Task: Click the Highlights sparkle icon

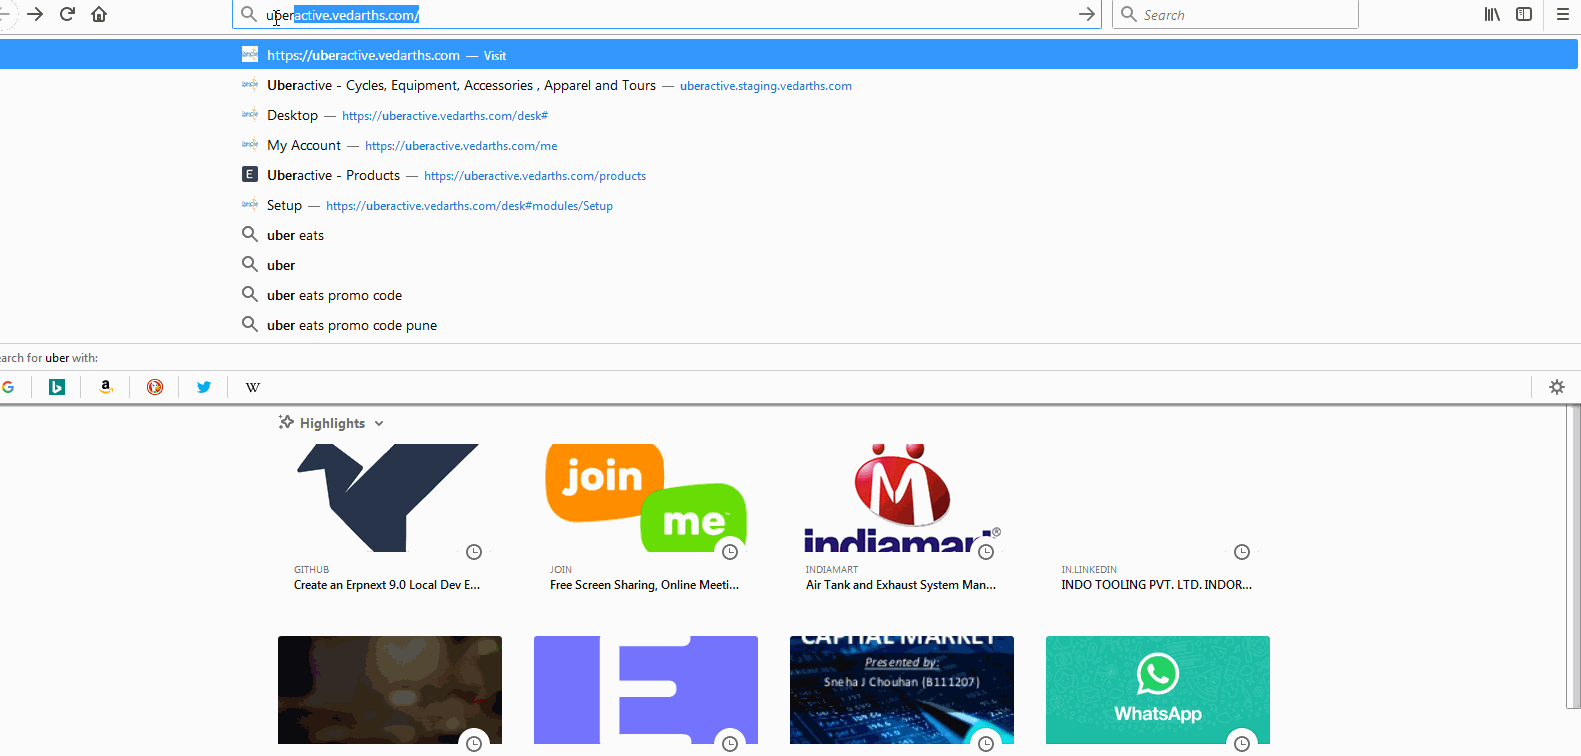Action: pyautogui.click(x=286, y=422)
